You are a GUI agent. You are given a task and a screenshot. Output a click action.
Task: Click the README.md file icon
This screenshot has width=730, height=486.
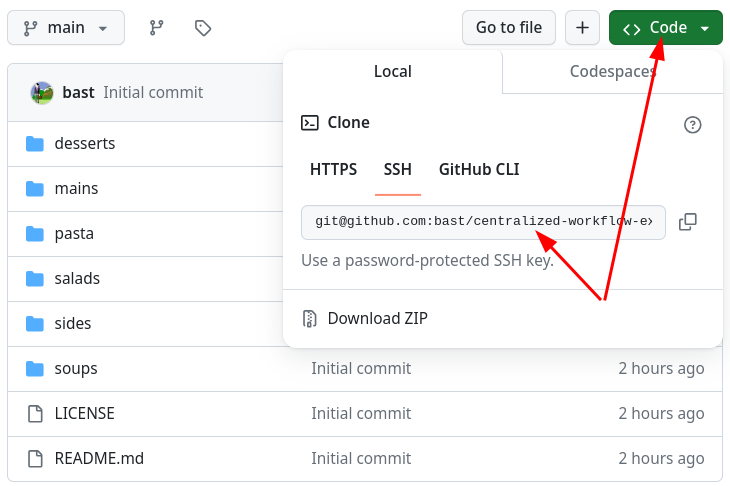(x=36, y=459)
